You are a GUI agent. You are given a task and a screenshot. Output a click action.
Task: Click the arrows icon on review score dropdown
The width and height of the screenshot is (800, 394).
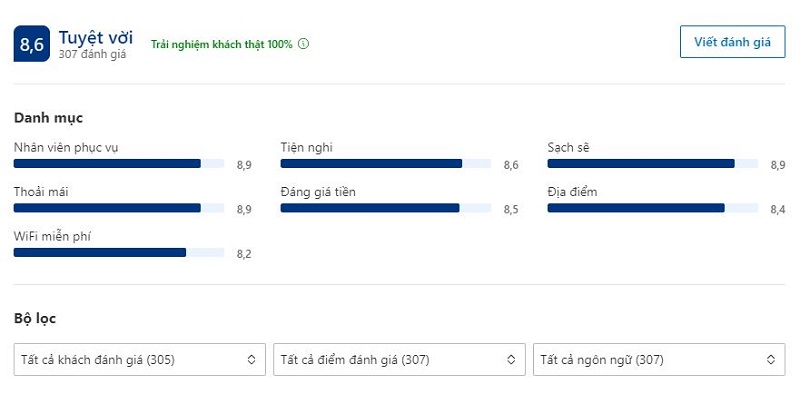coord(511,360)
